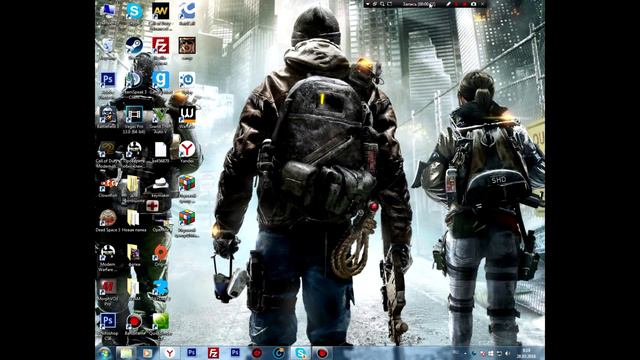The image size is (640, 360).
Task: Open the Windows Start menu
Action: pos(104,353)
